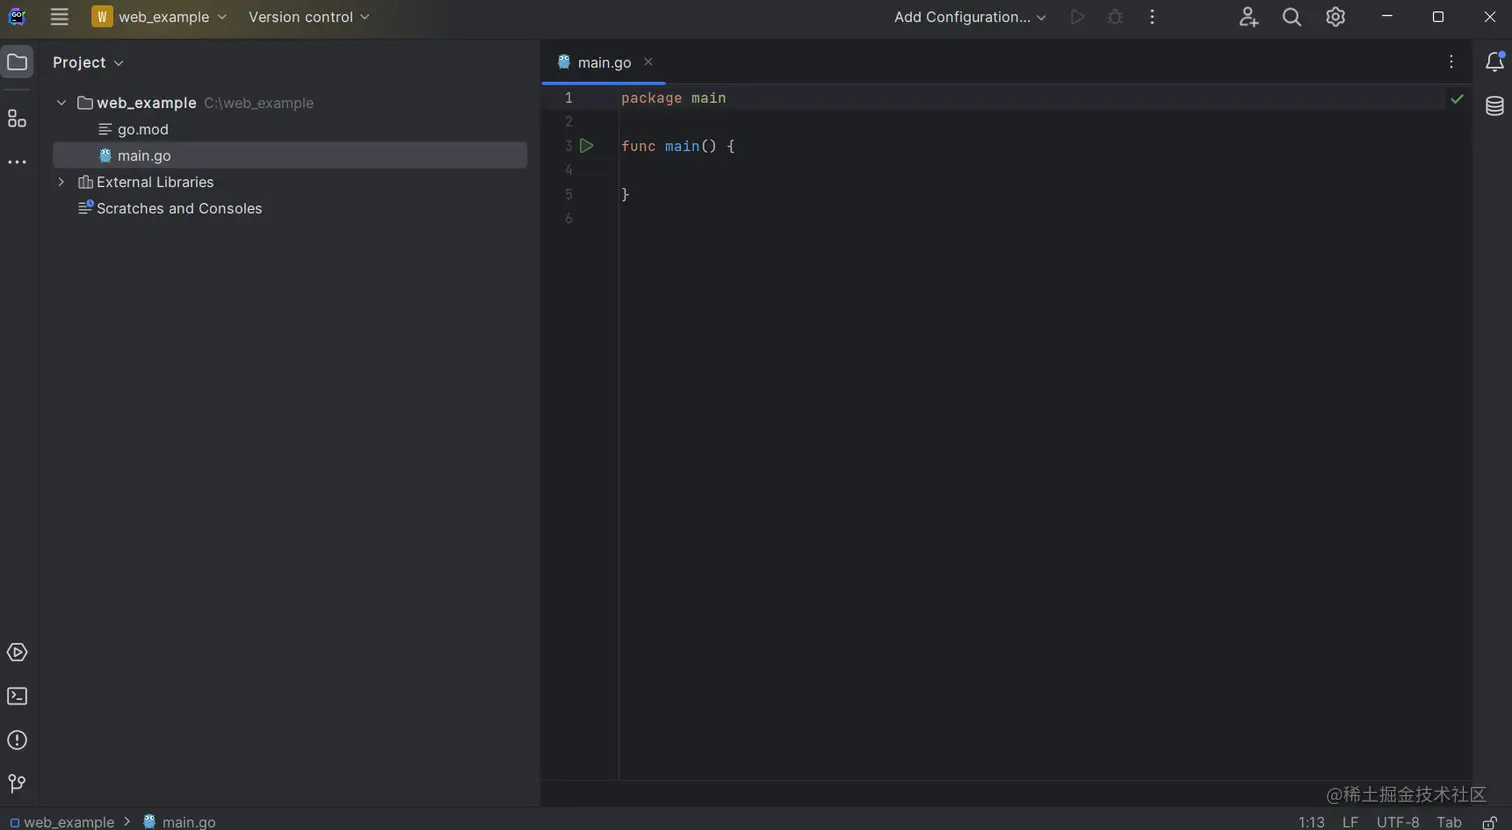Viewport: 1512px width, 830px height.
Task: Change line separator LF in status bar
Action: 1350,822
